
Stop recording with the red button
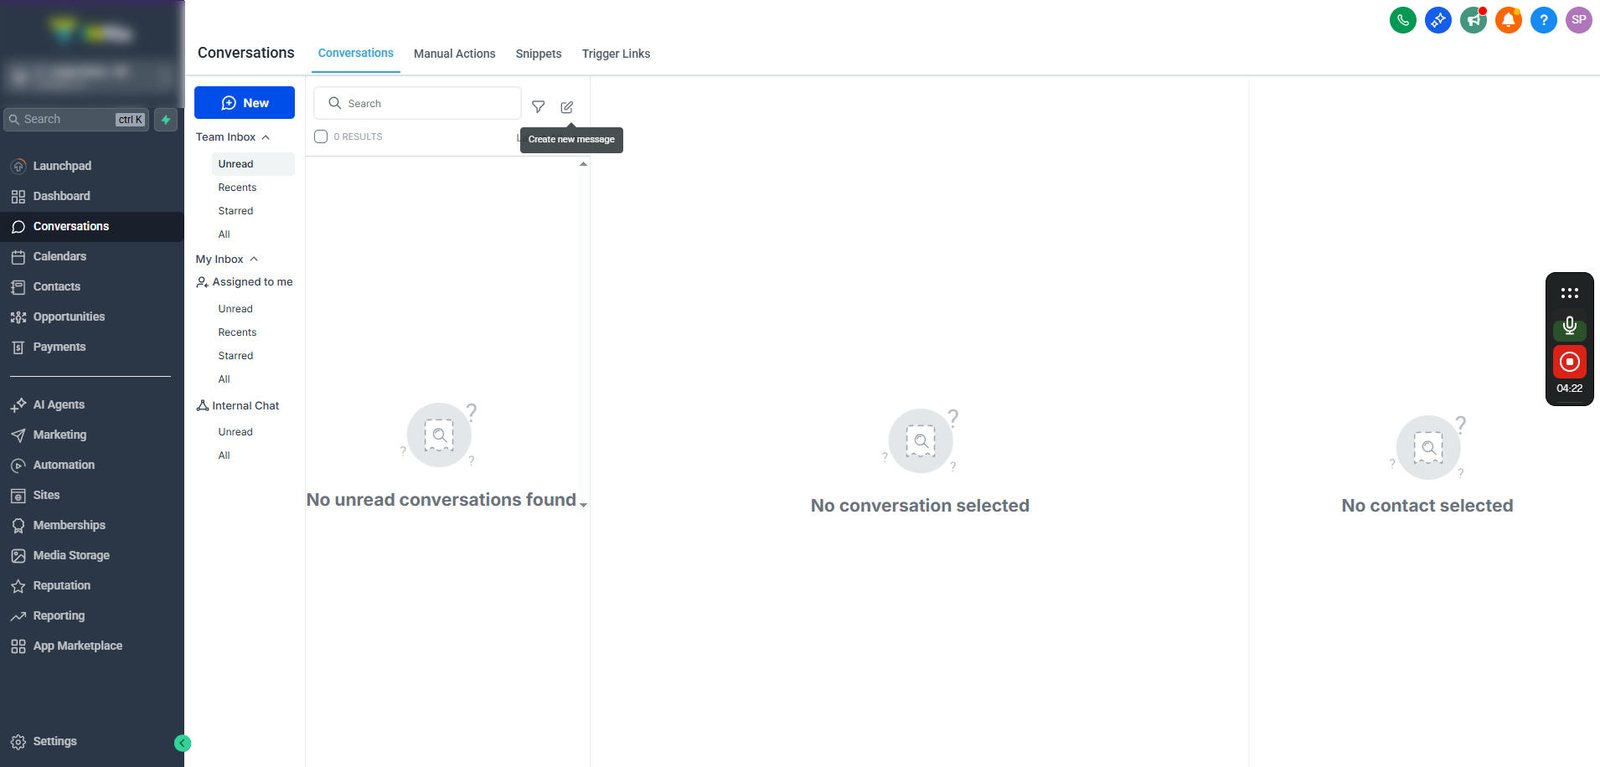point(1570,362)
